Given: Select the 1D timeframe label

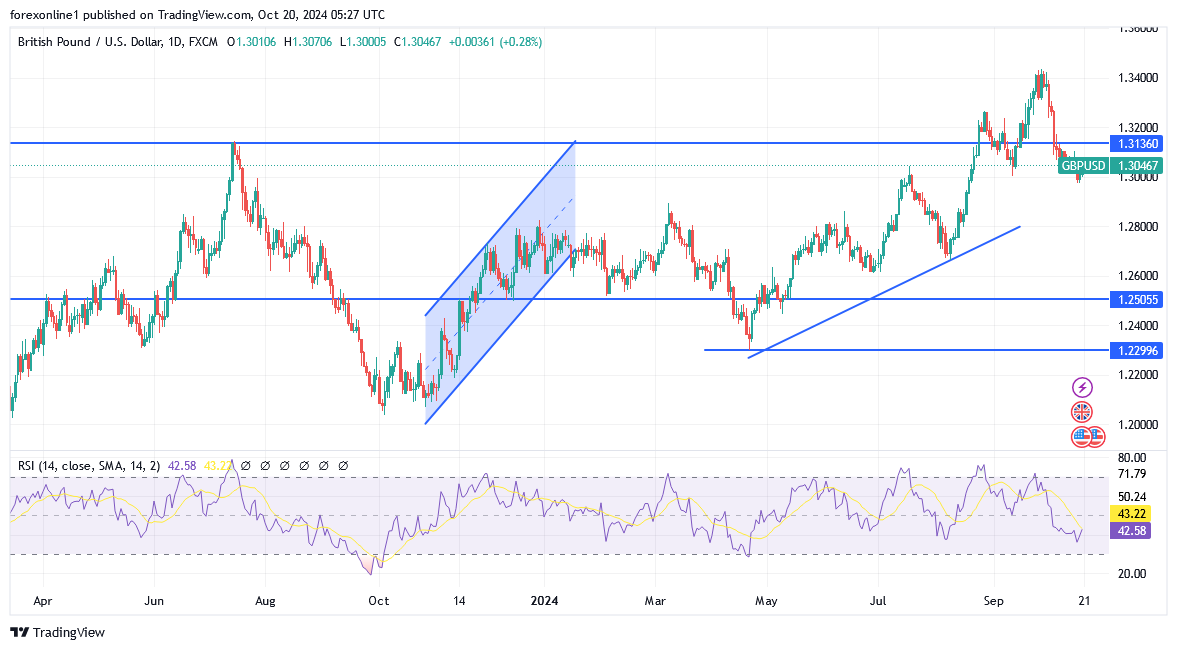Looking at the screenshot, I should (175, 42).
